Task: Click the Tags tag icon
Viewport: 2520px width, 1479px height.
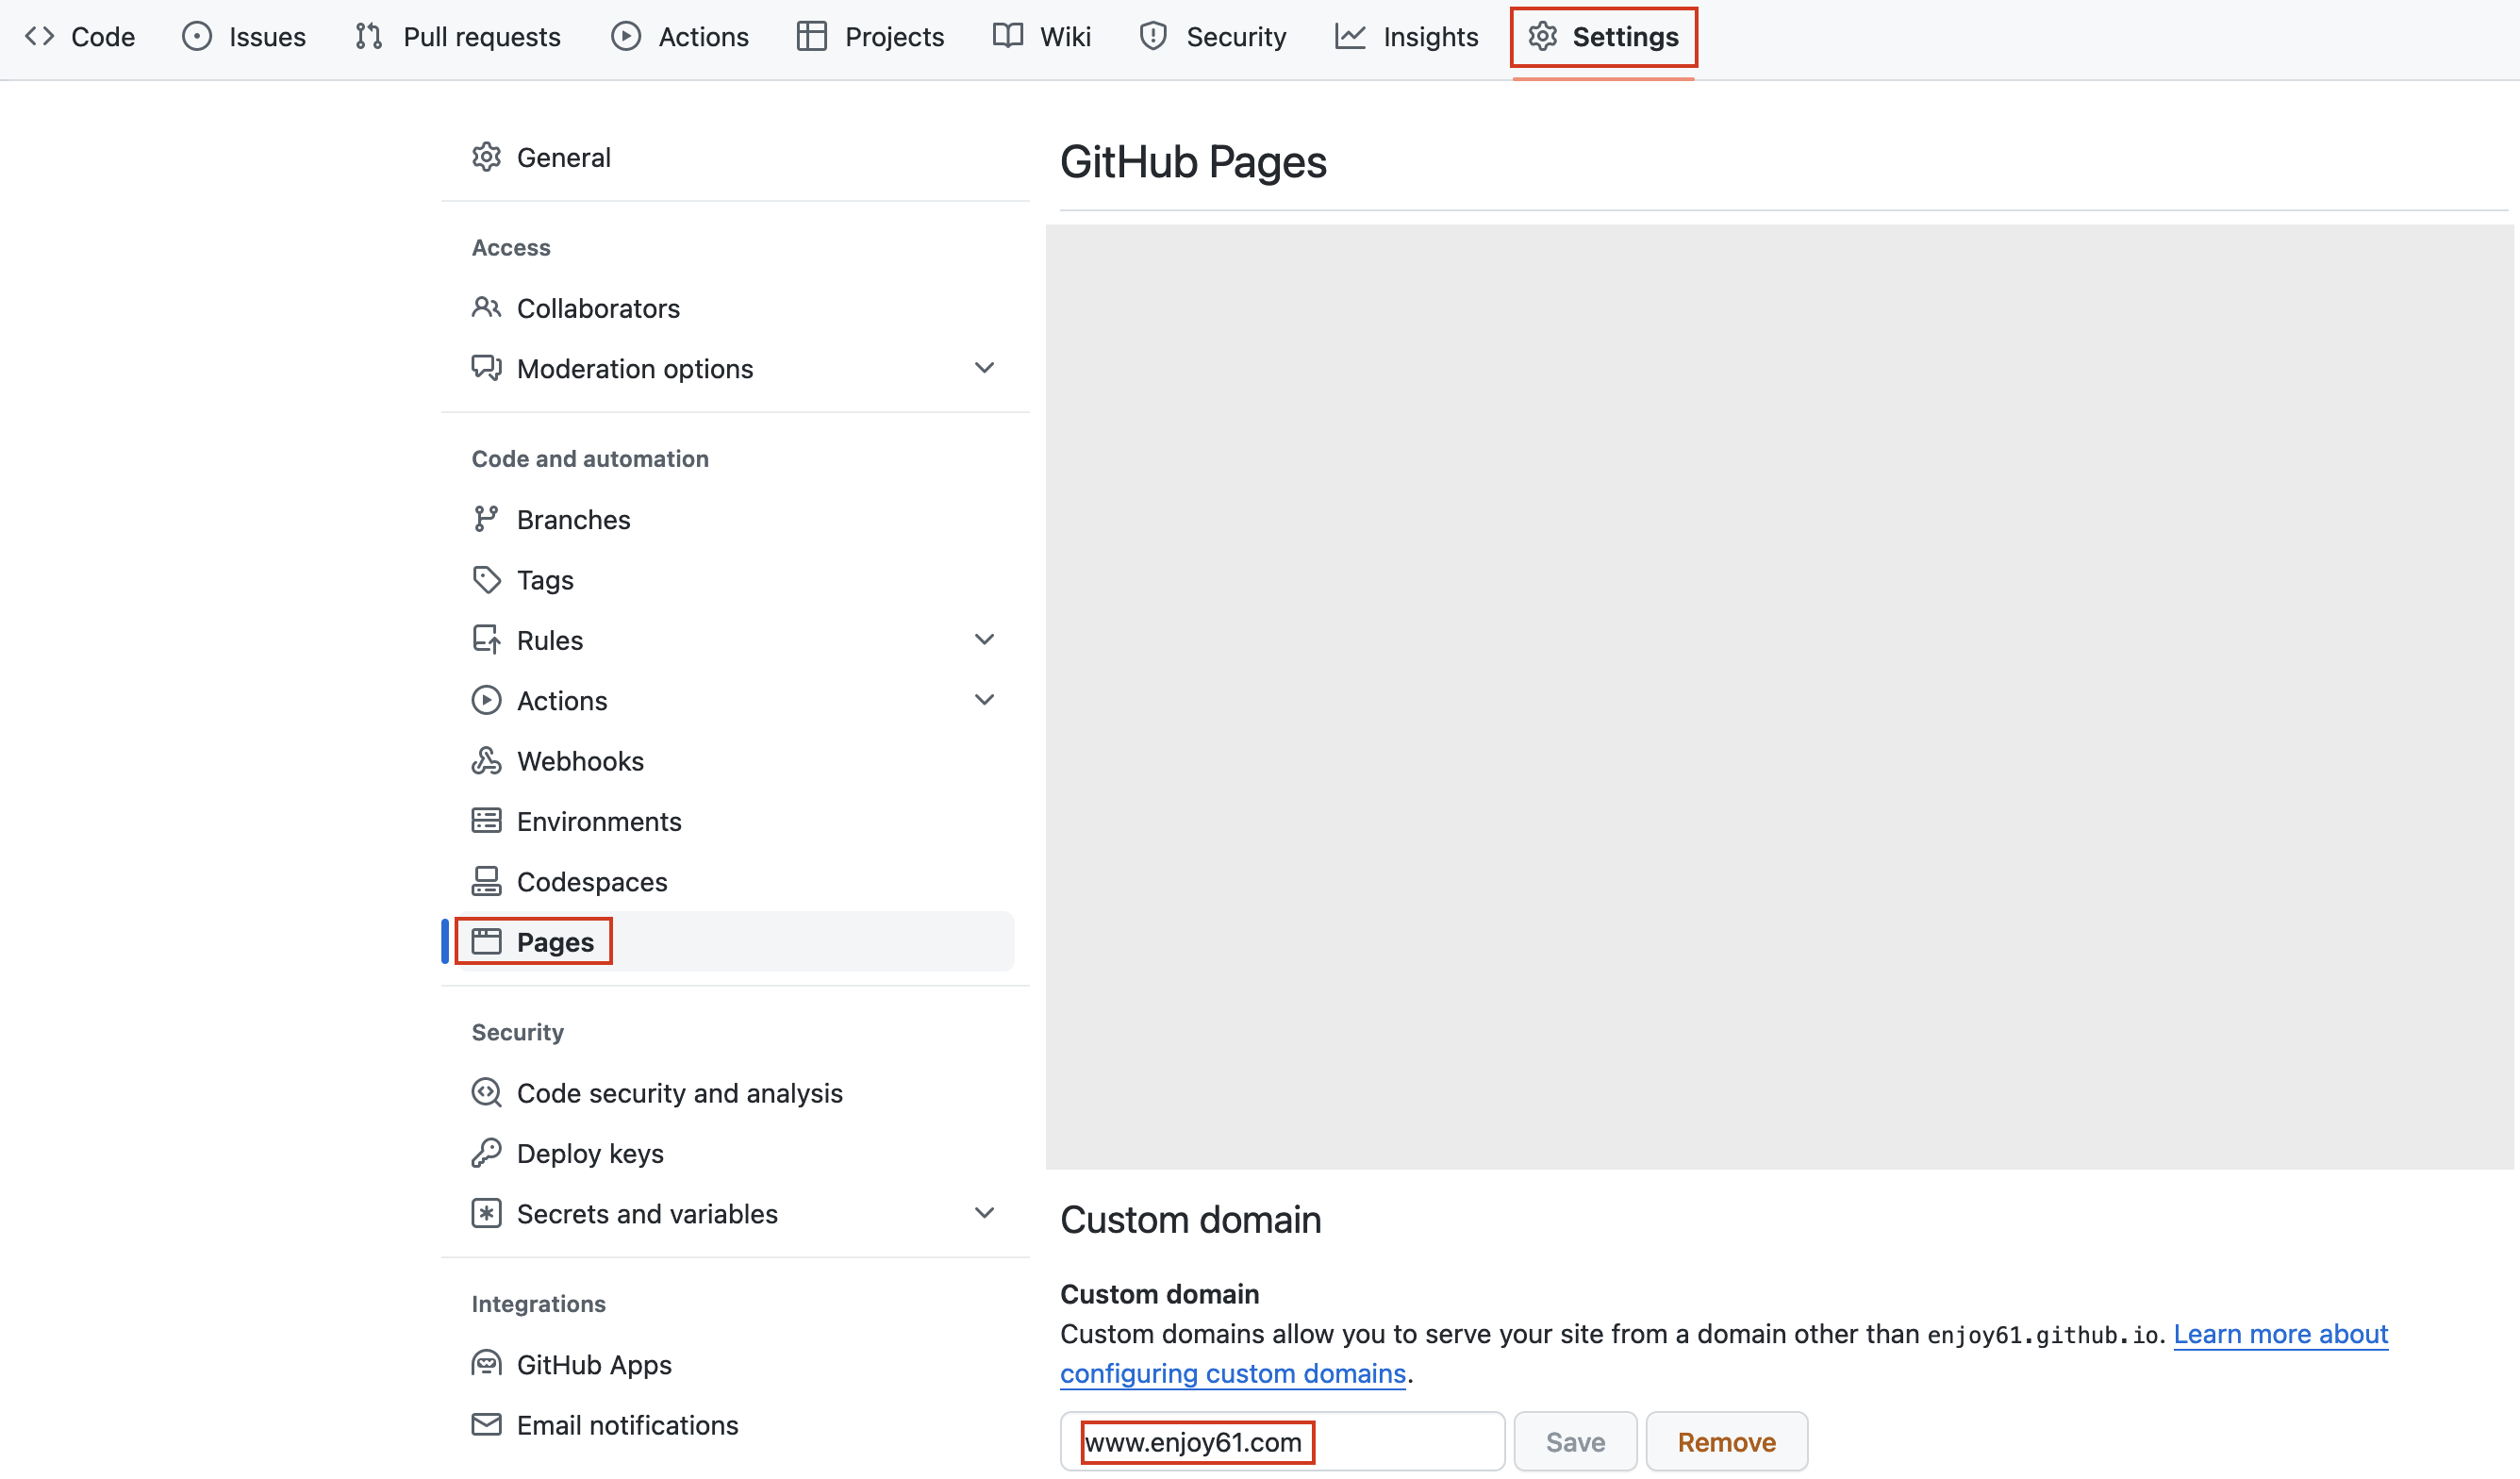Action: click(x=487, y=580)
